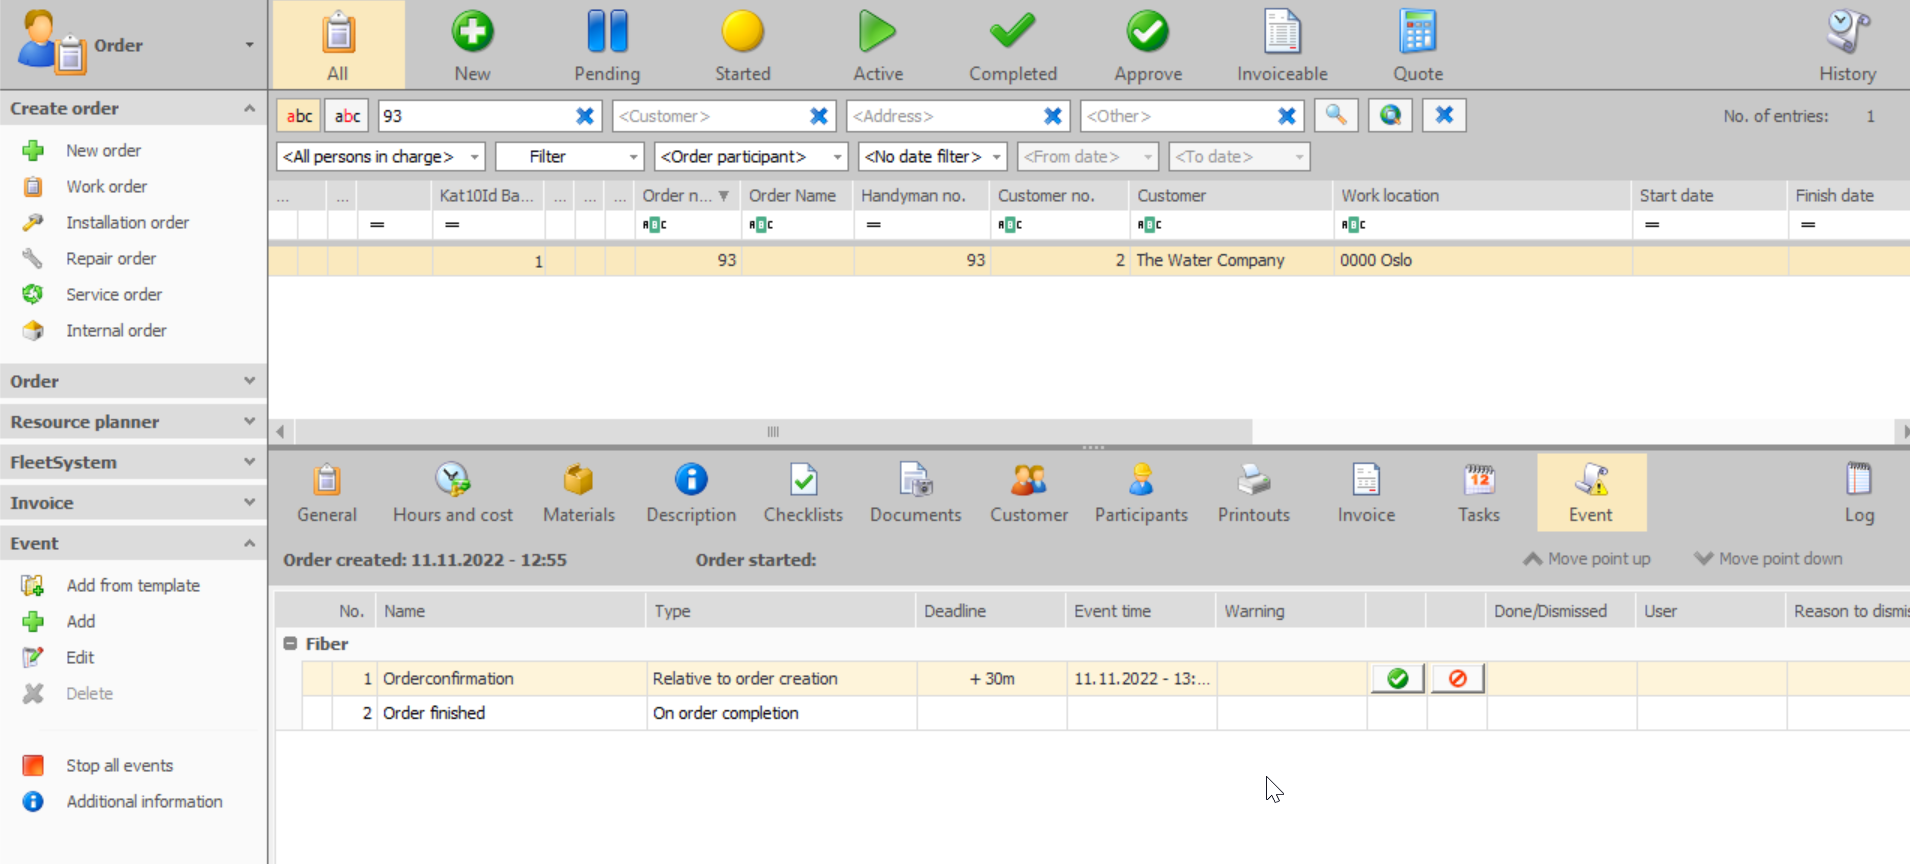This screenshot has height=864, width=1910.
Task: Show orders with Pending status
Action: pos(607,45)
